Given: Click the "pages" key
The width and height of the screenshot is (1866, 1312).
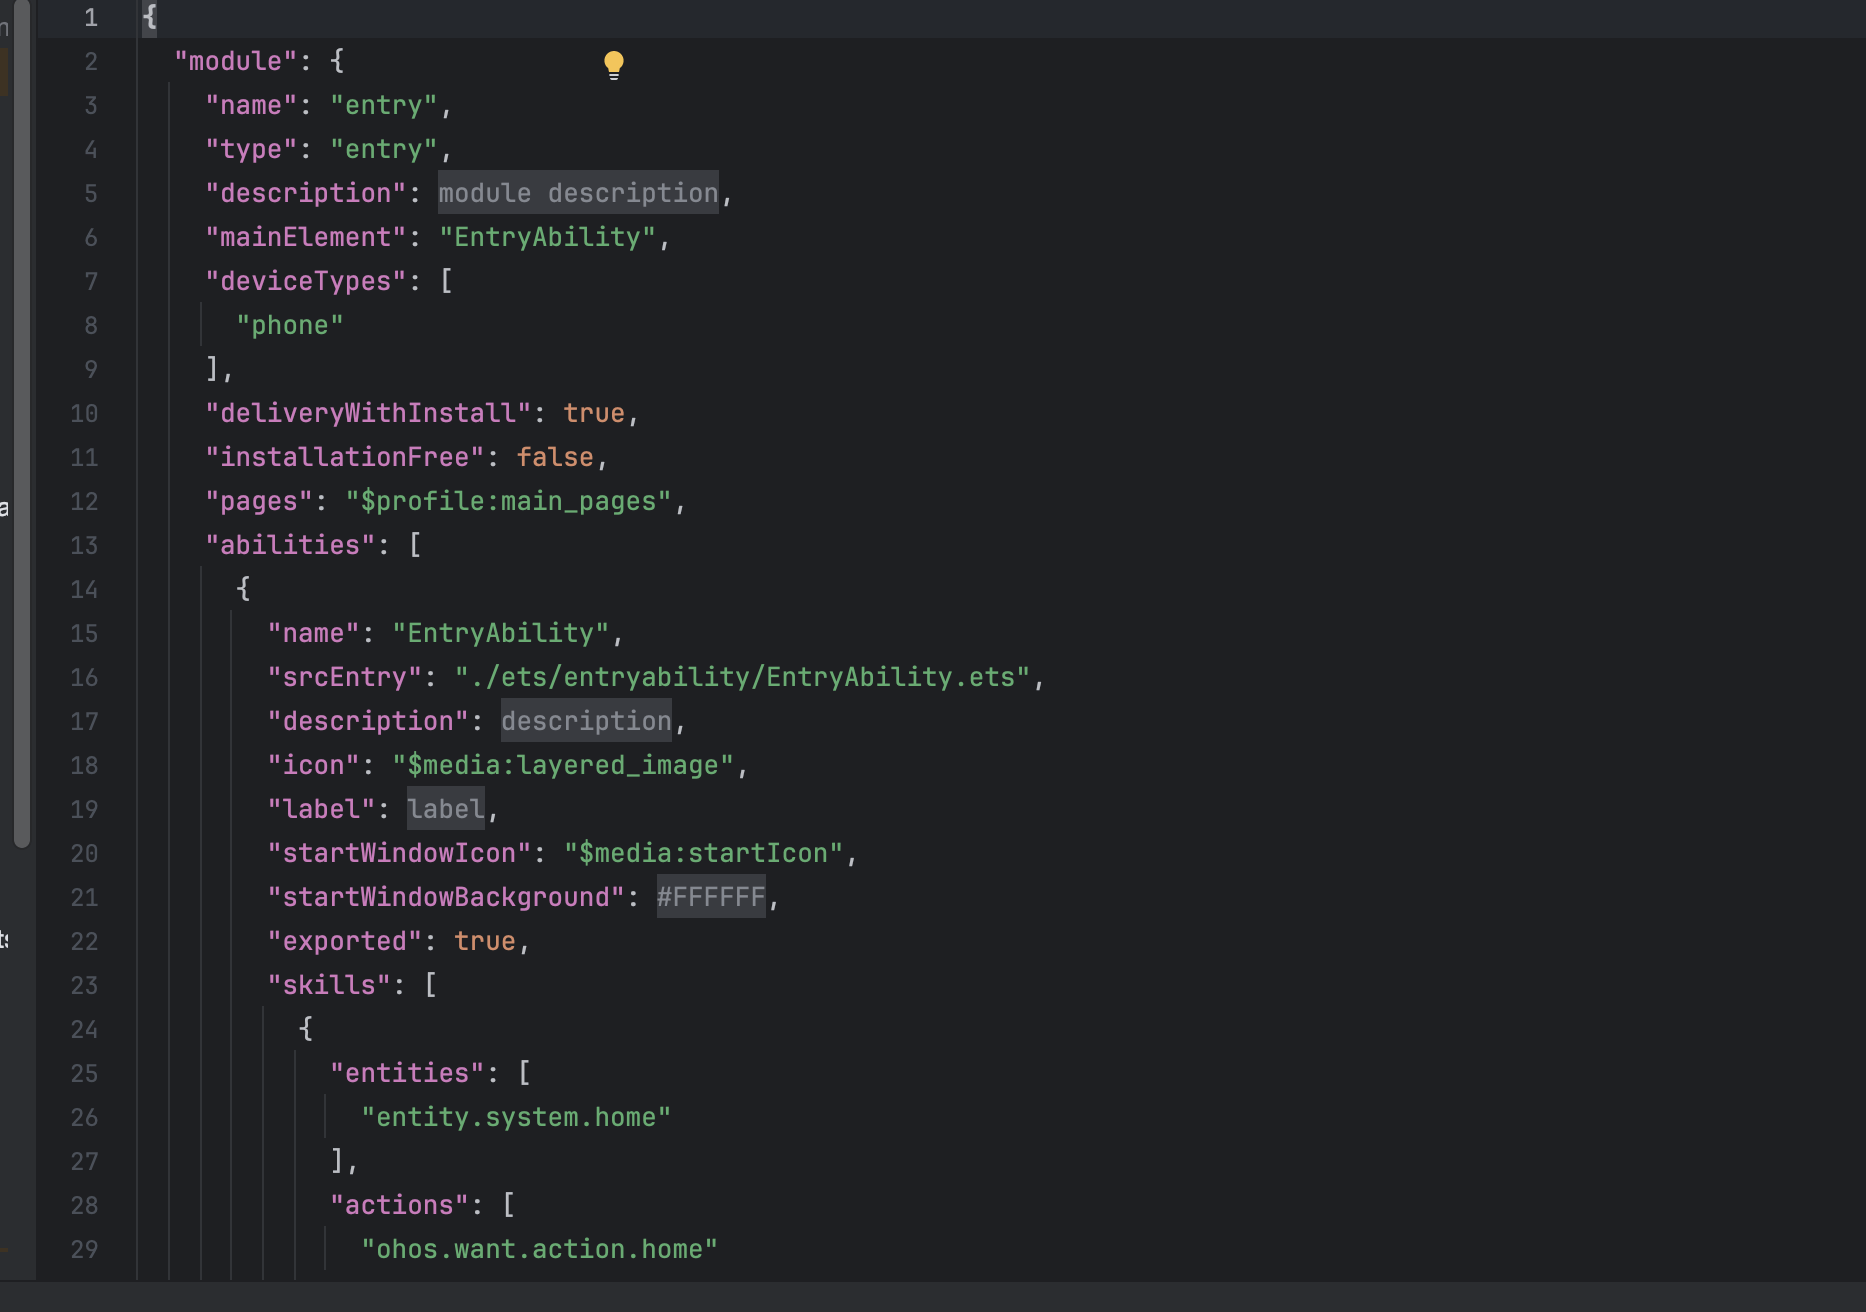Looking at the screenshot, I should [x=259, y=501].
